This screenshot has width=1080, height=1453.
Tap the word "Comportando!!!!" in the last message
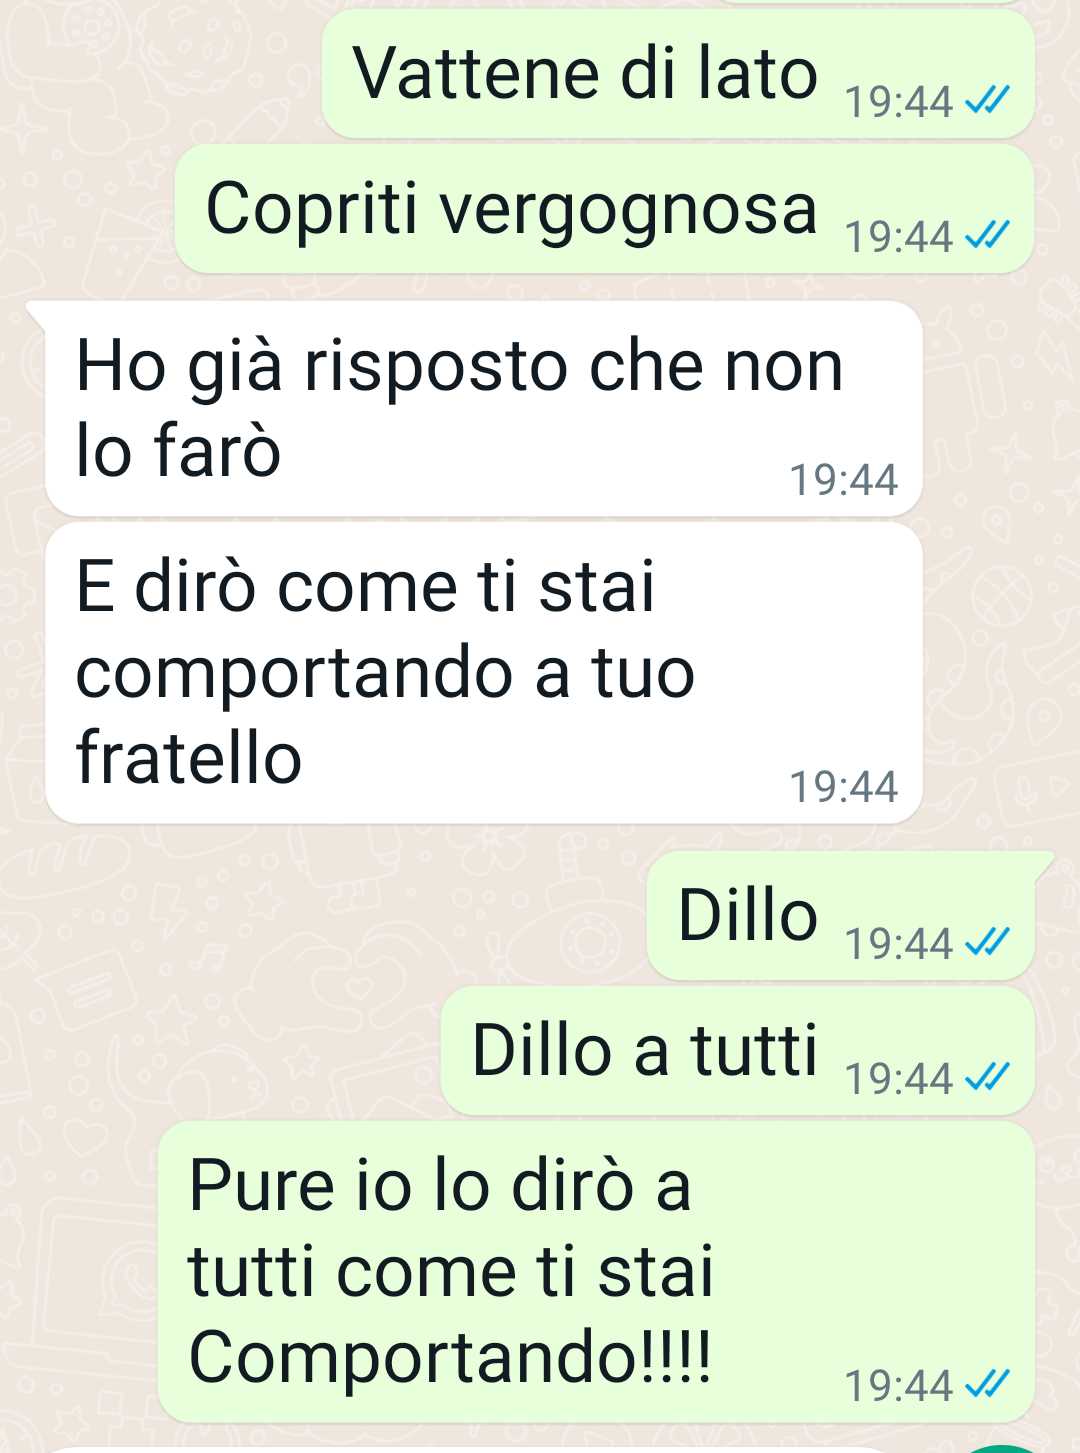pyautogui.click(x=450, y=1358)
